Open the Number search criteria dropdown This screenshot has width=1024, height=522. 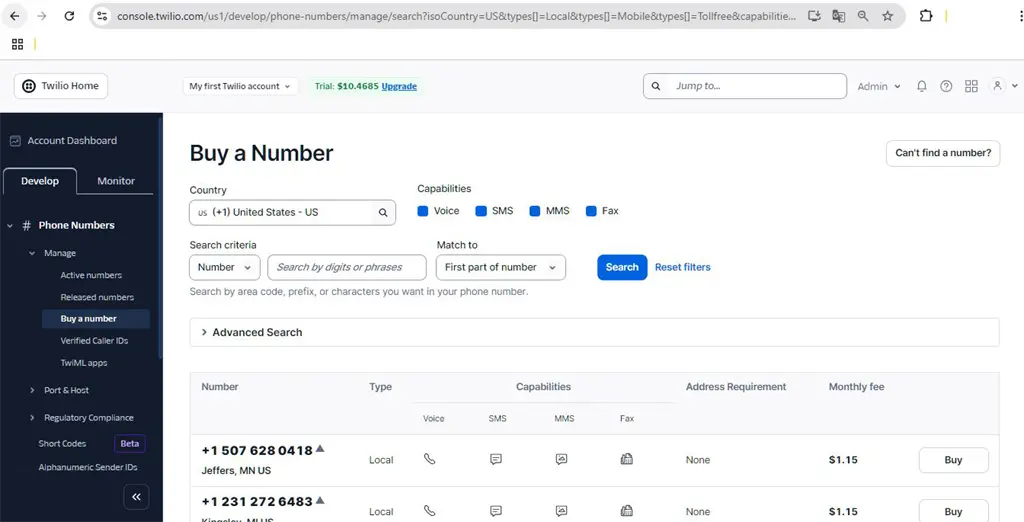(x=225, y=267)
